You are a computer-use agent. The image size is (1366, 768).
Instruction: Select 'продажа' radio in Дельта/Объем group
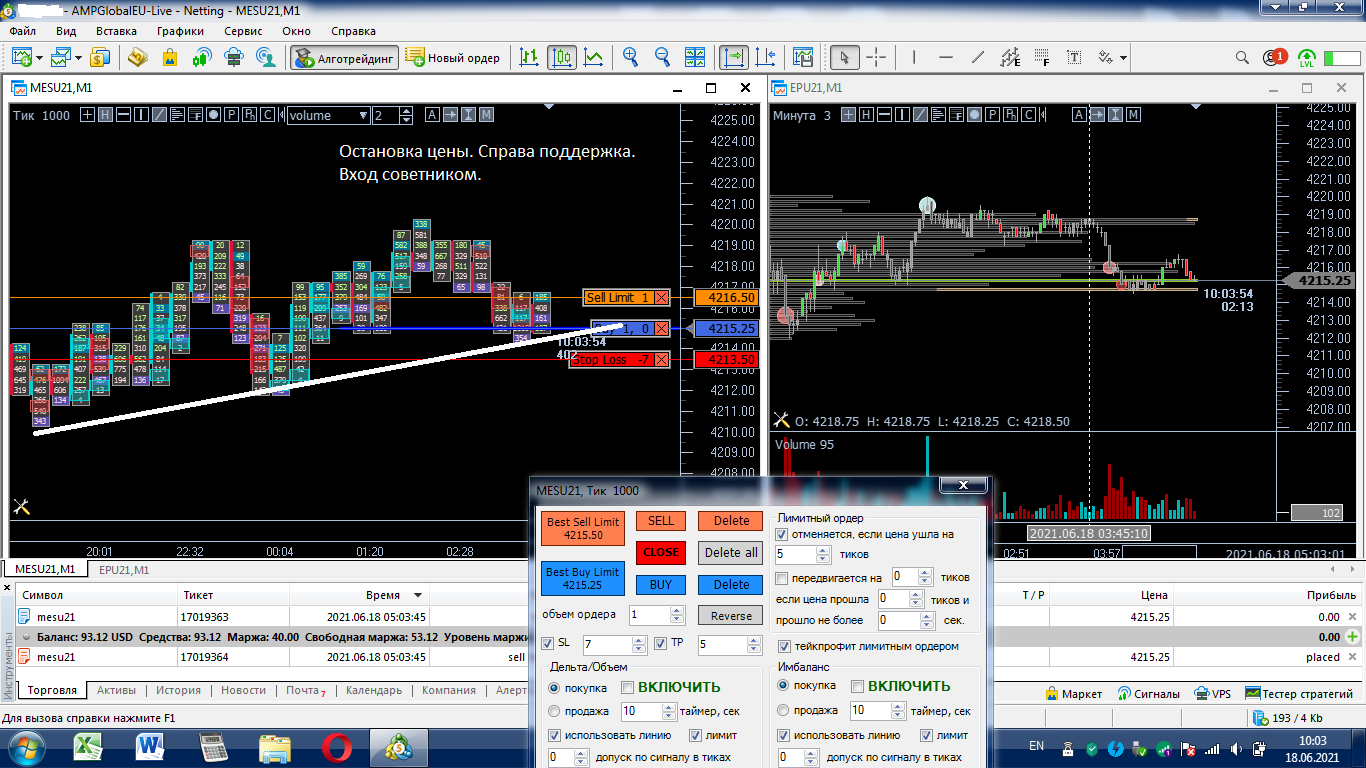(x=554, y=711)
